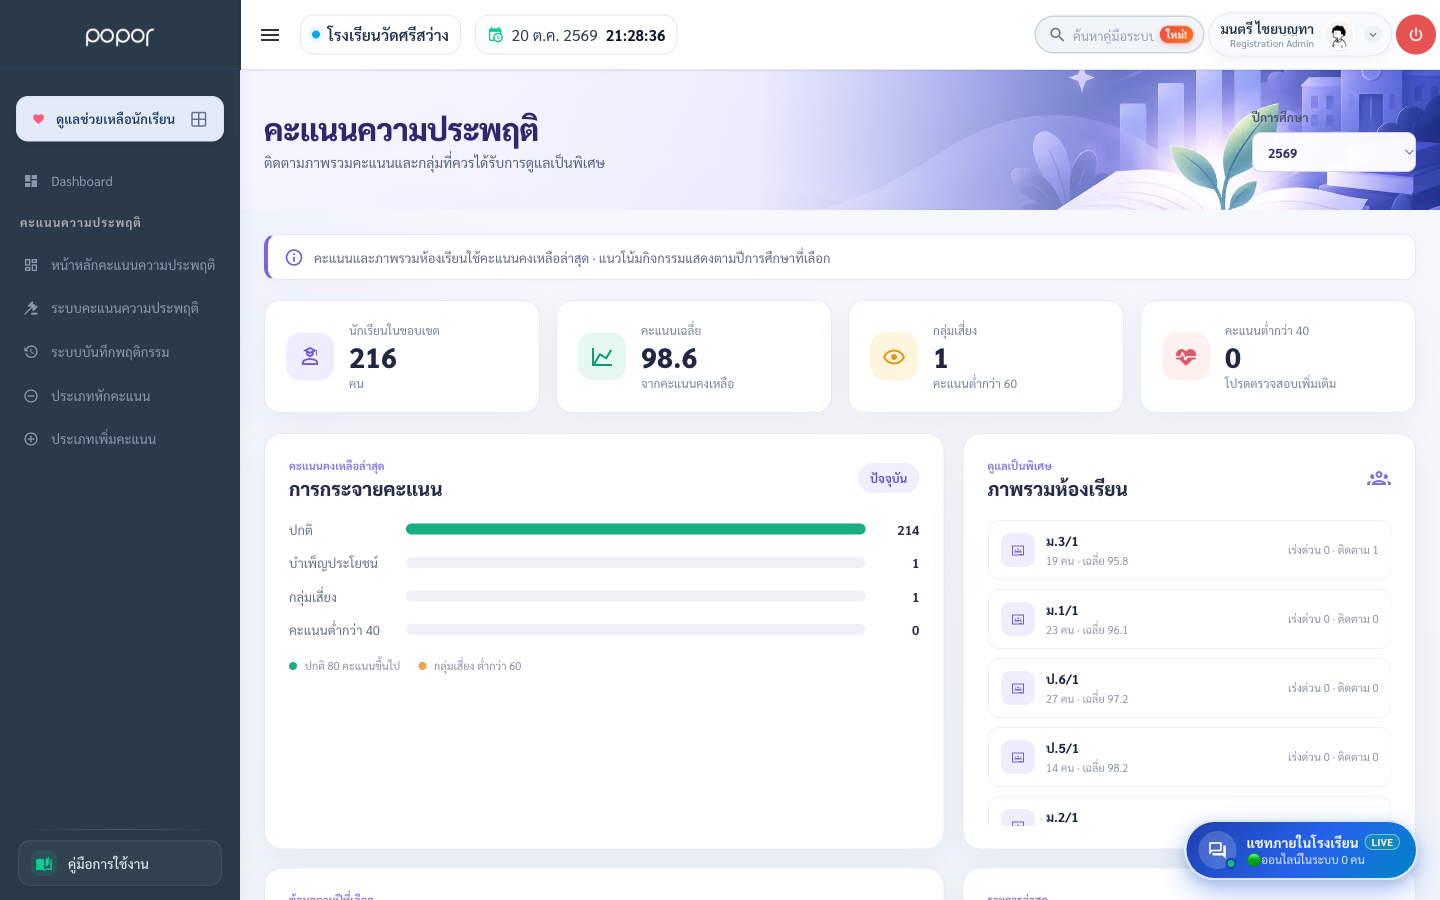This screenshot has width=1440, height=900.
Task: Open ระบบบันทึกพฤติกรรม menu item
Action: (x=120, y=352)
